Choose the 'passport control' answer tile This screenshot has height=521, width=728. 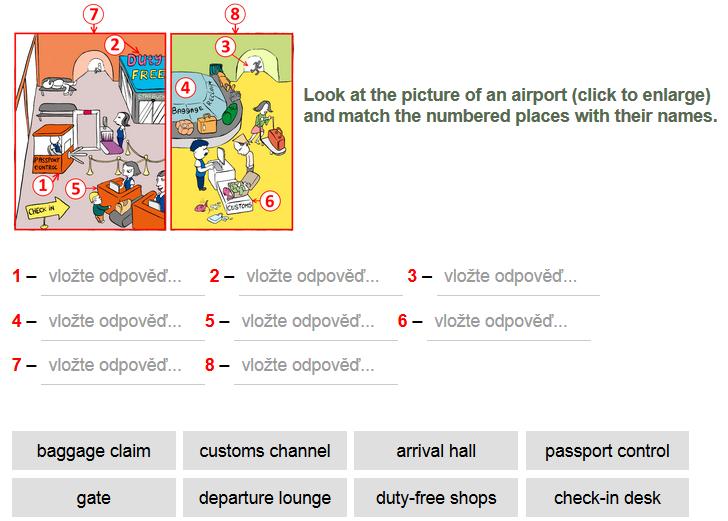pos(607,450)
